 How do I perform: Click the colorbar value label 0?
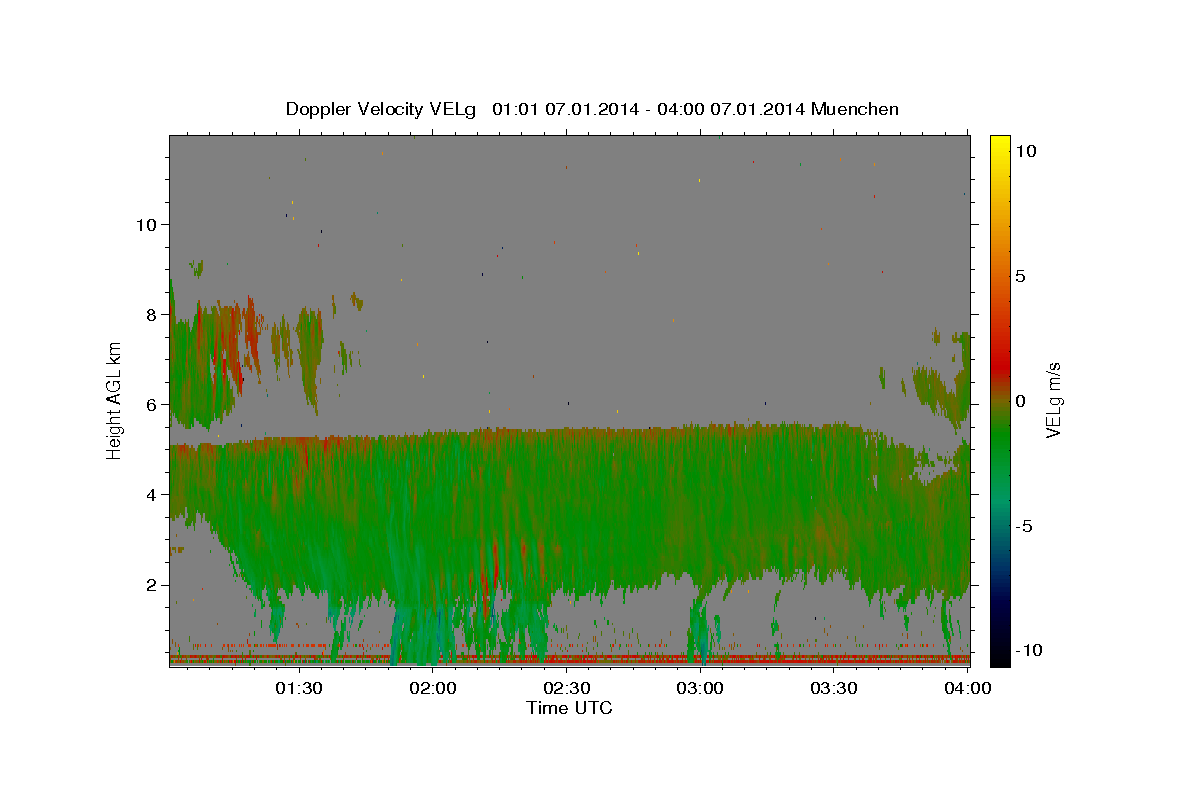tap(1020, 401)
